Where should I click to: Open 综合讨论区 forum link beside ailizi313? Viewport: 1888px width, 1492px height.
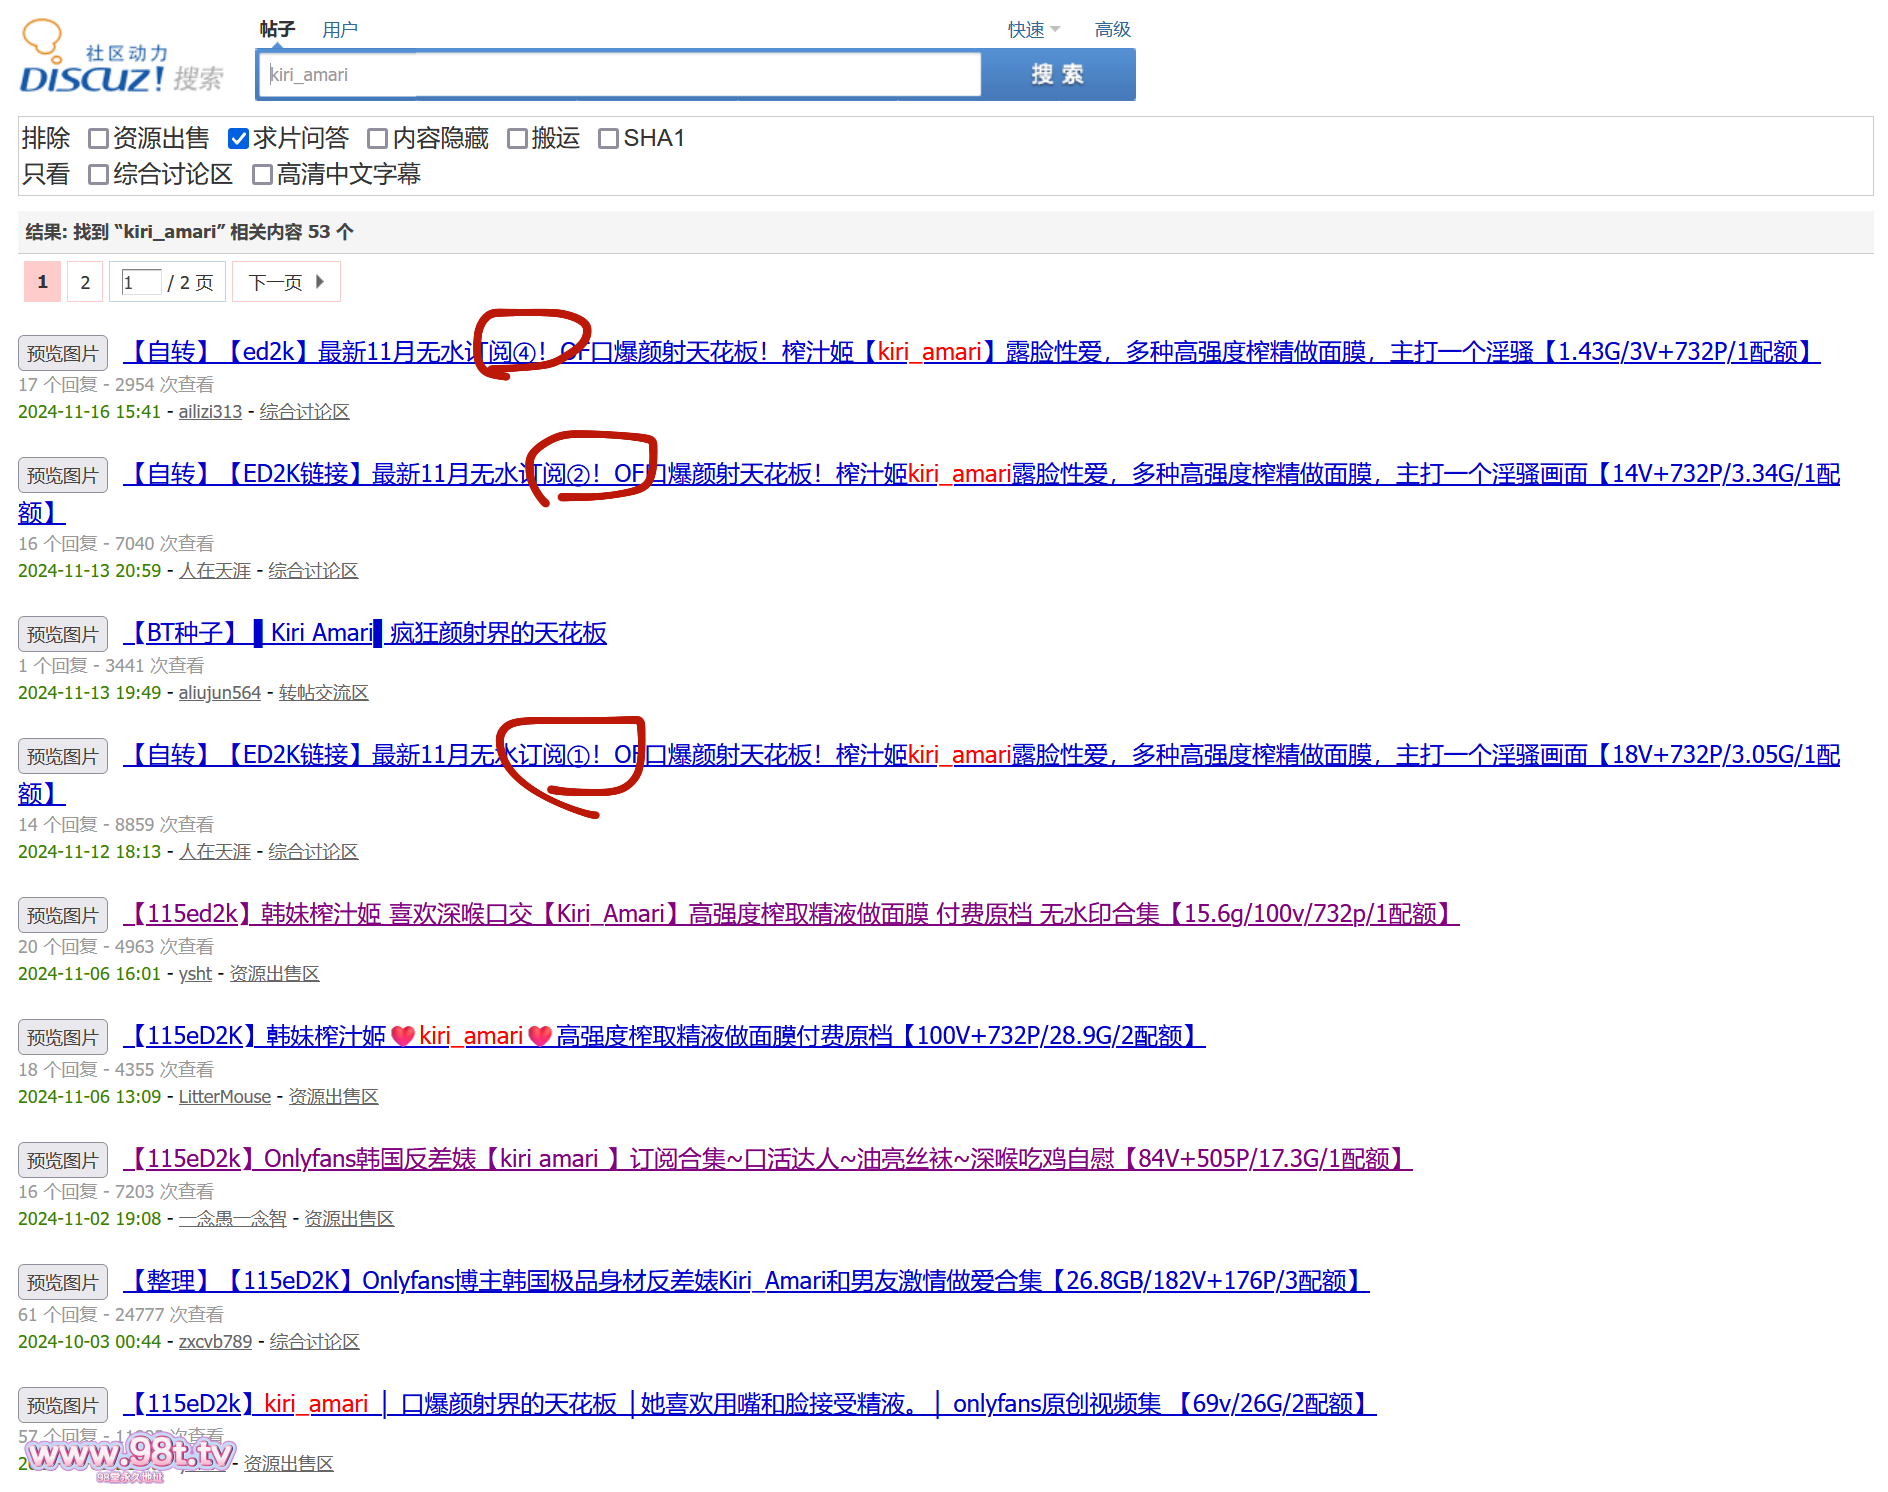pos(305,412)
